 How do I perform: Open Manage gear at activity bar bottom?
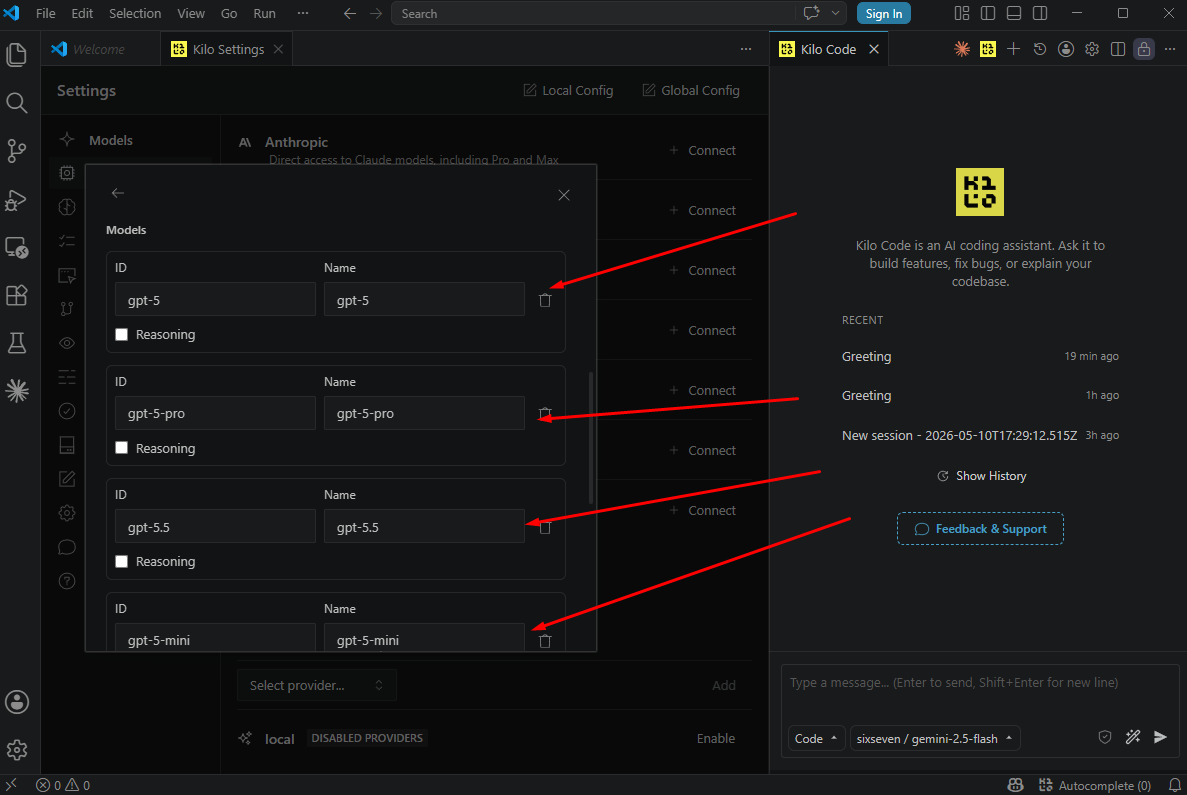(17, 750)
